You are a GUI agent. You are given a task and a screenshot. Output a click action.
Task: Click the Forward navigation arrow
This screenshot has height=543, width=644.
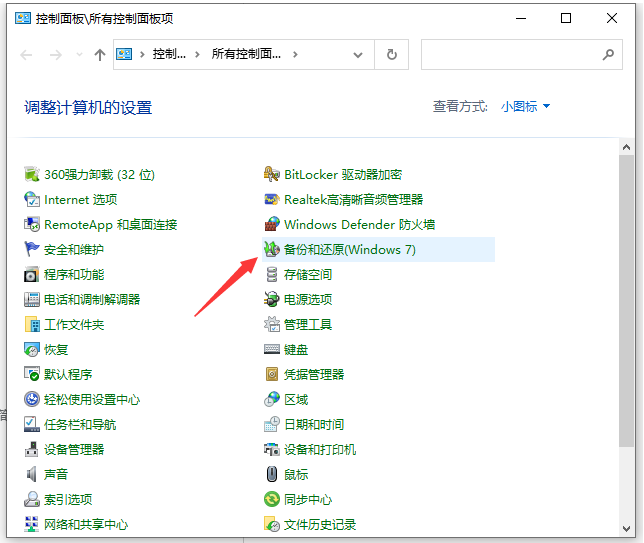pyautogui.click(x=55, y=55)
